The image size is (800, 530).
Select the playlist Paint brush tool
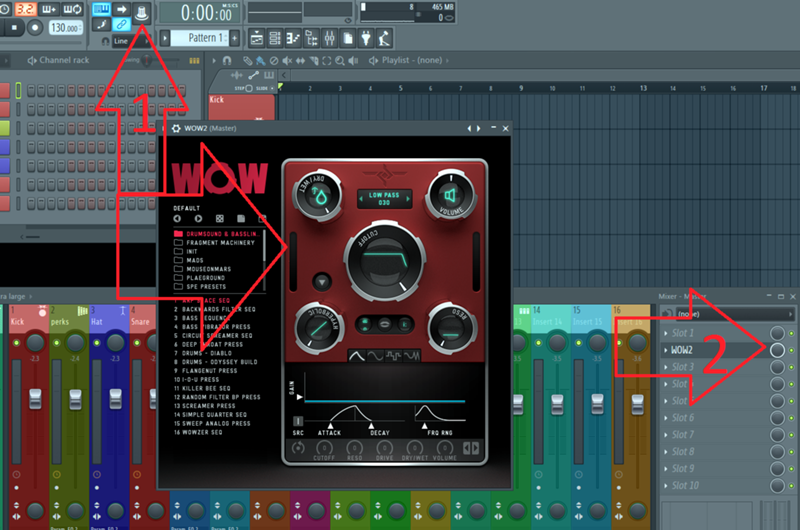(260, 61)
